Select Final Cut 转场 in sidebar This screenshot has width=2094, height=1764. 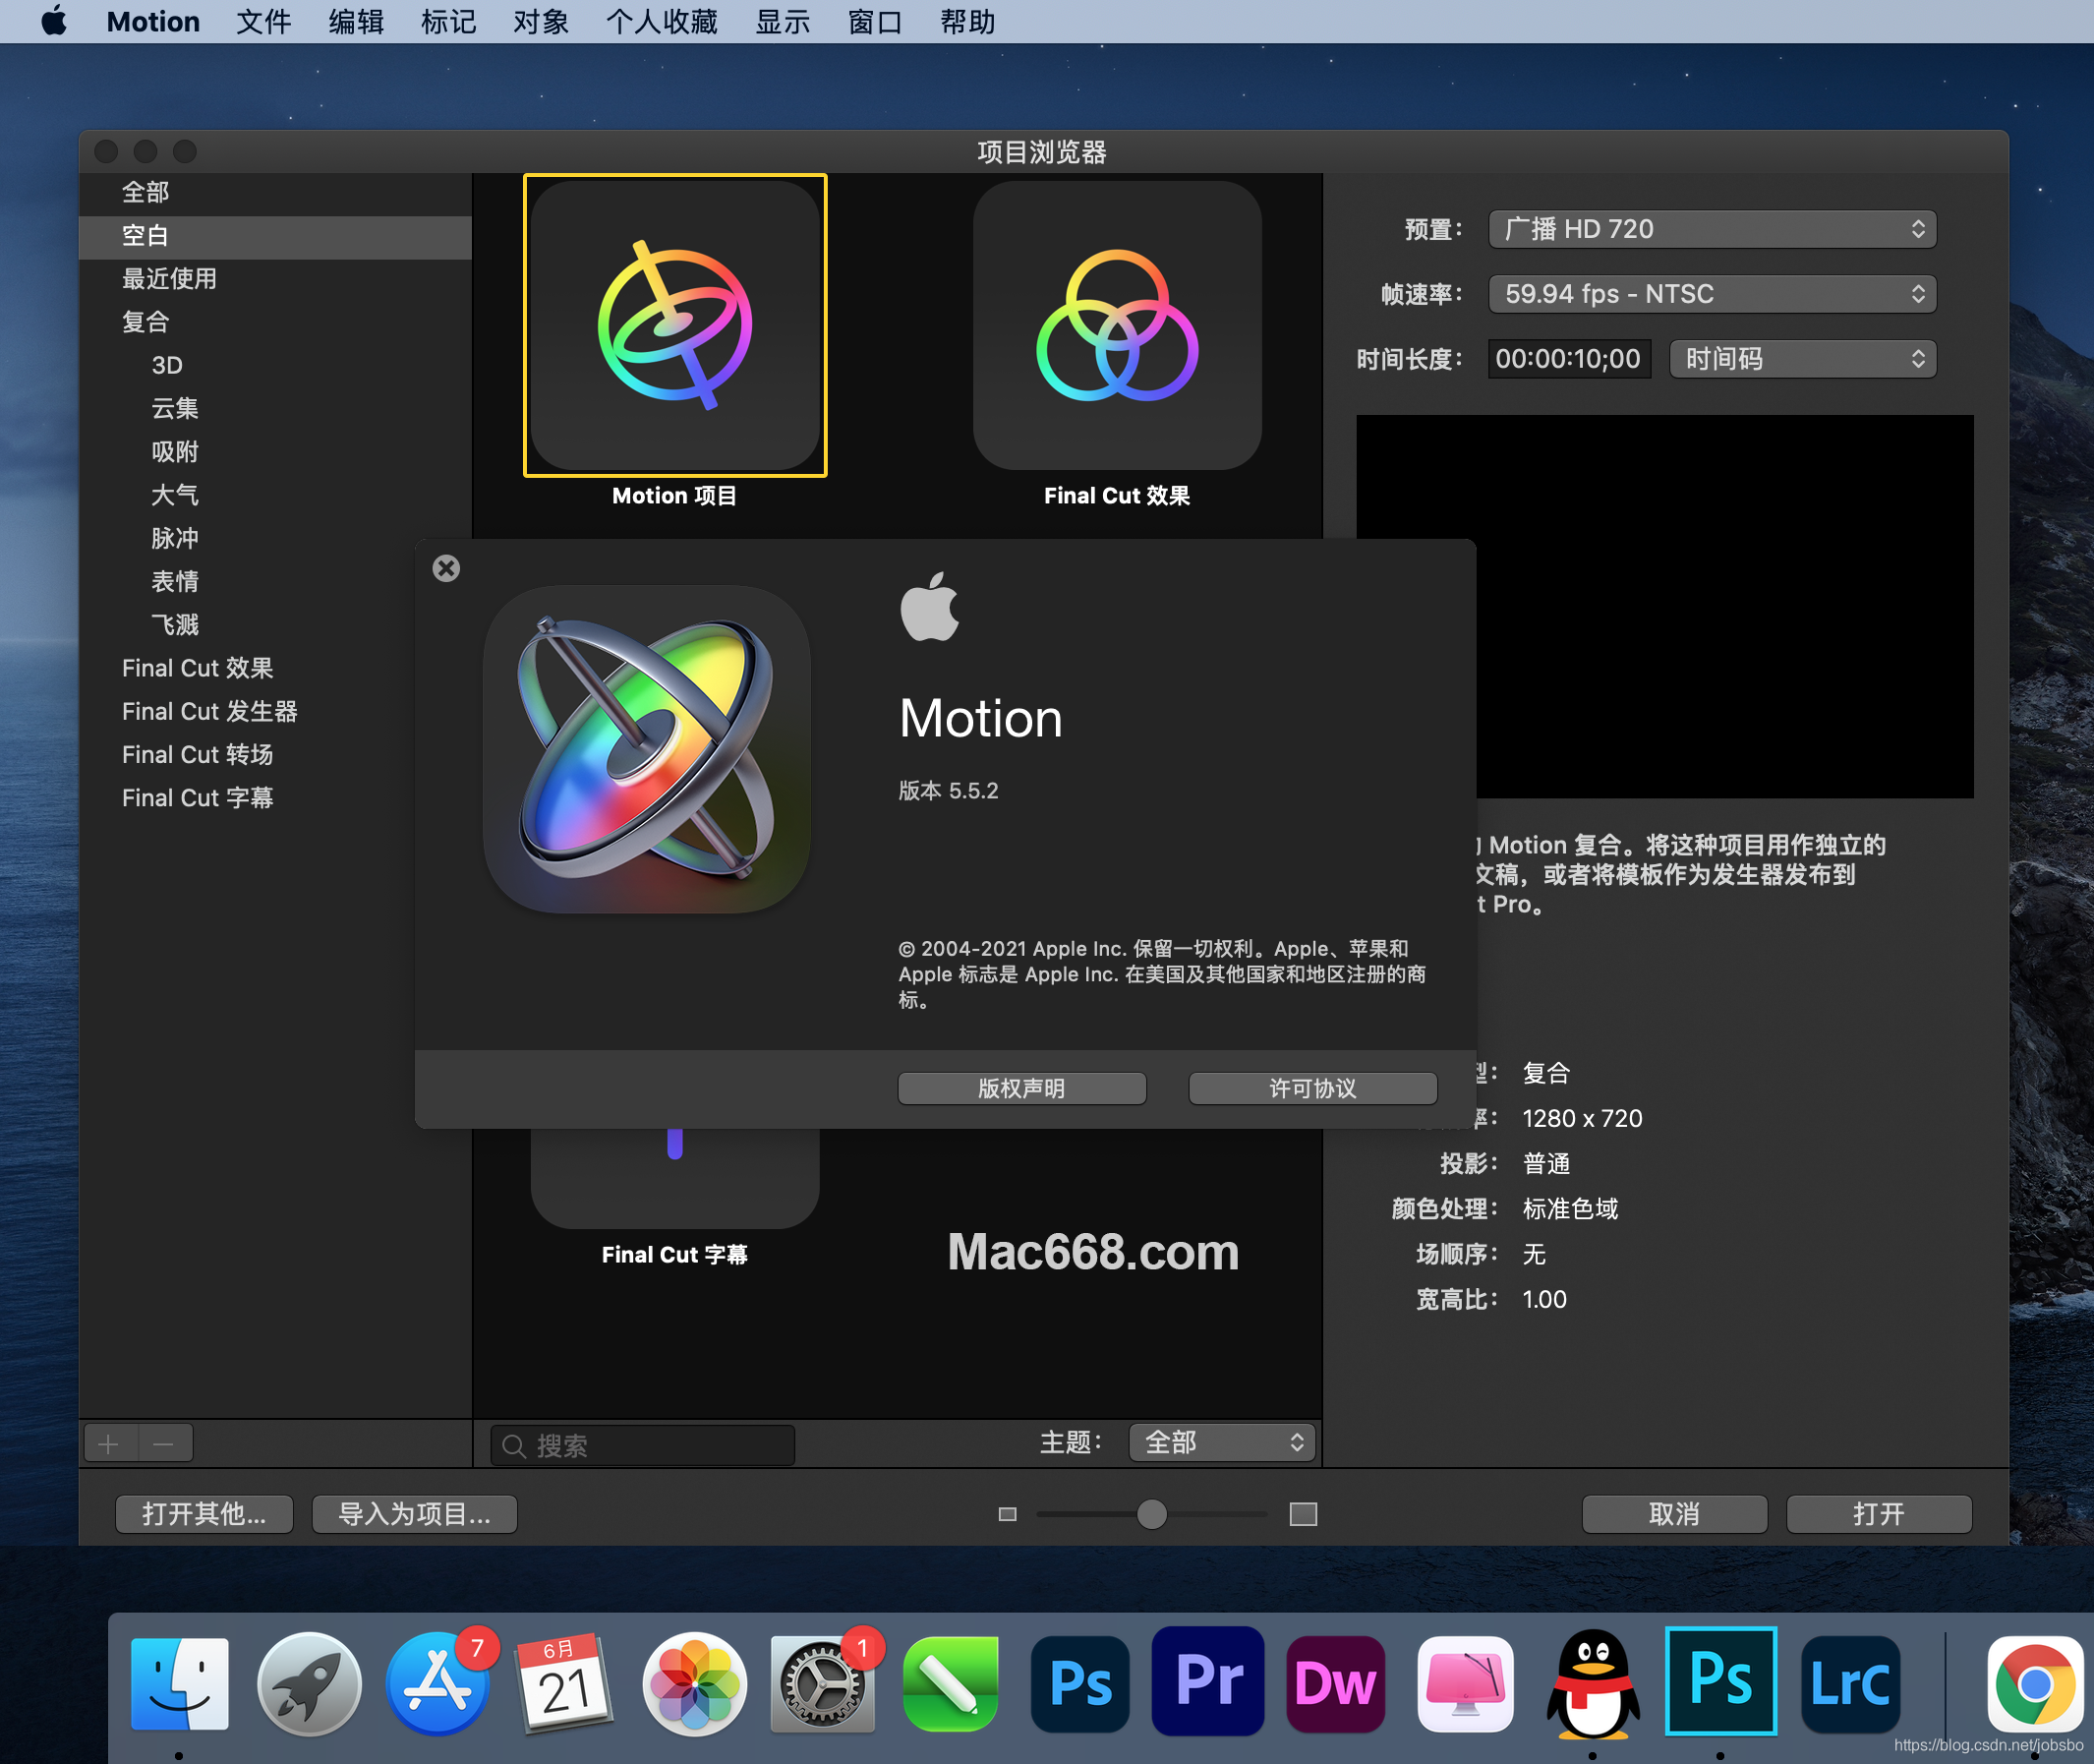pos(197,755)
